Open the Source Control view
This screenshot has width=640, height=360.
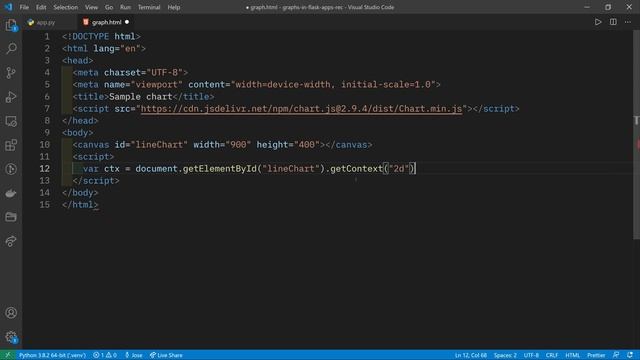(11, 73)
